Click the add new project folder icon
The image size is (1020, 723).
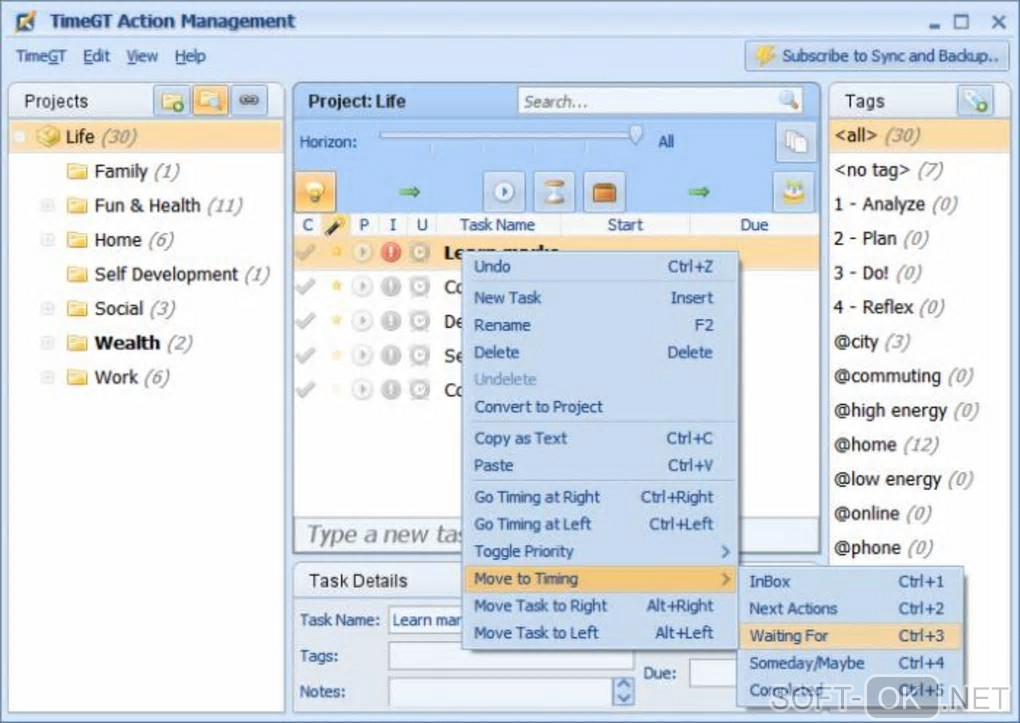point(172,101)
